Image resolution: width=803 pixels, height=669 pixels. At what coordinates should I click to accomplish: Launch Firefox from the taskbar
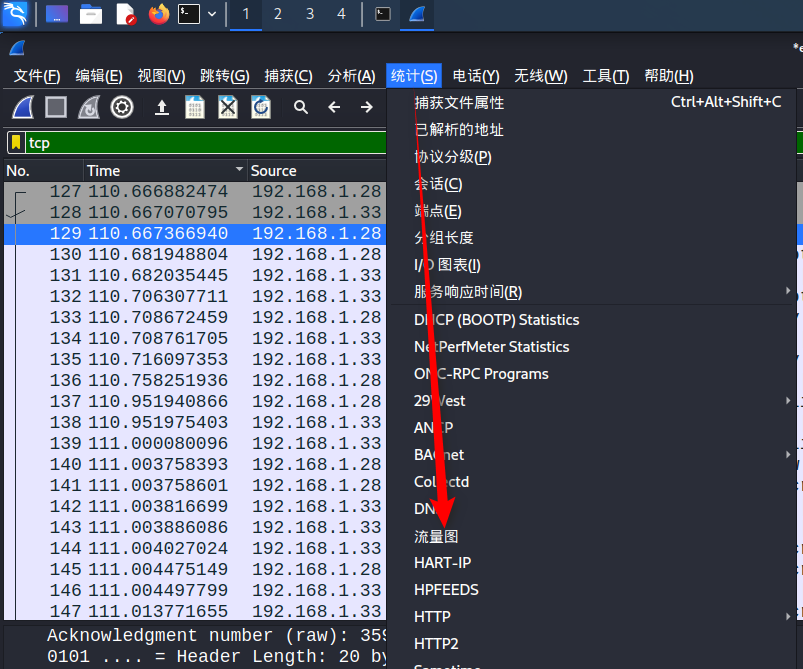(x=159, y=14)
